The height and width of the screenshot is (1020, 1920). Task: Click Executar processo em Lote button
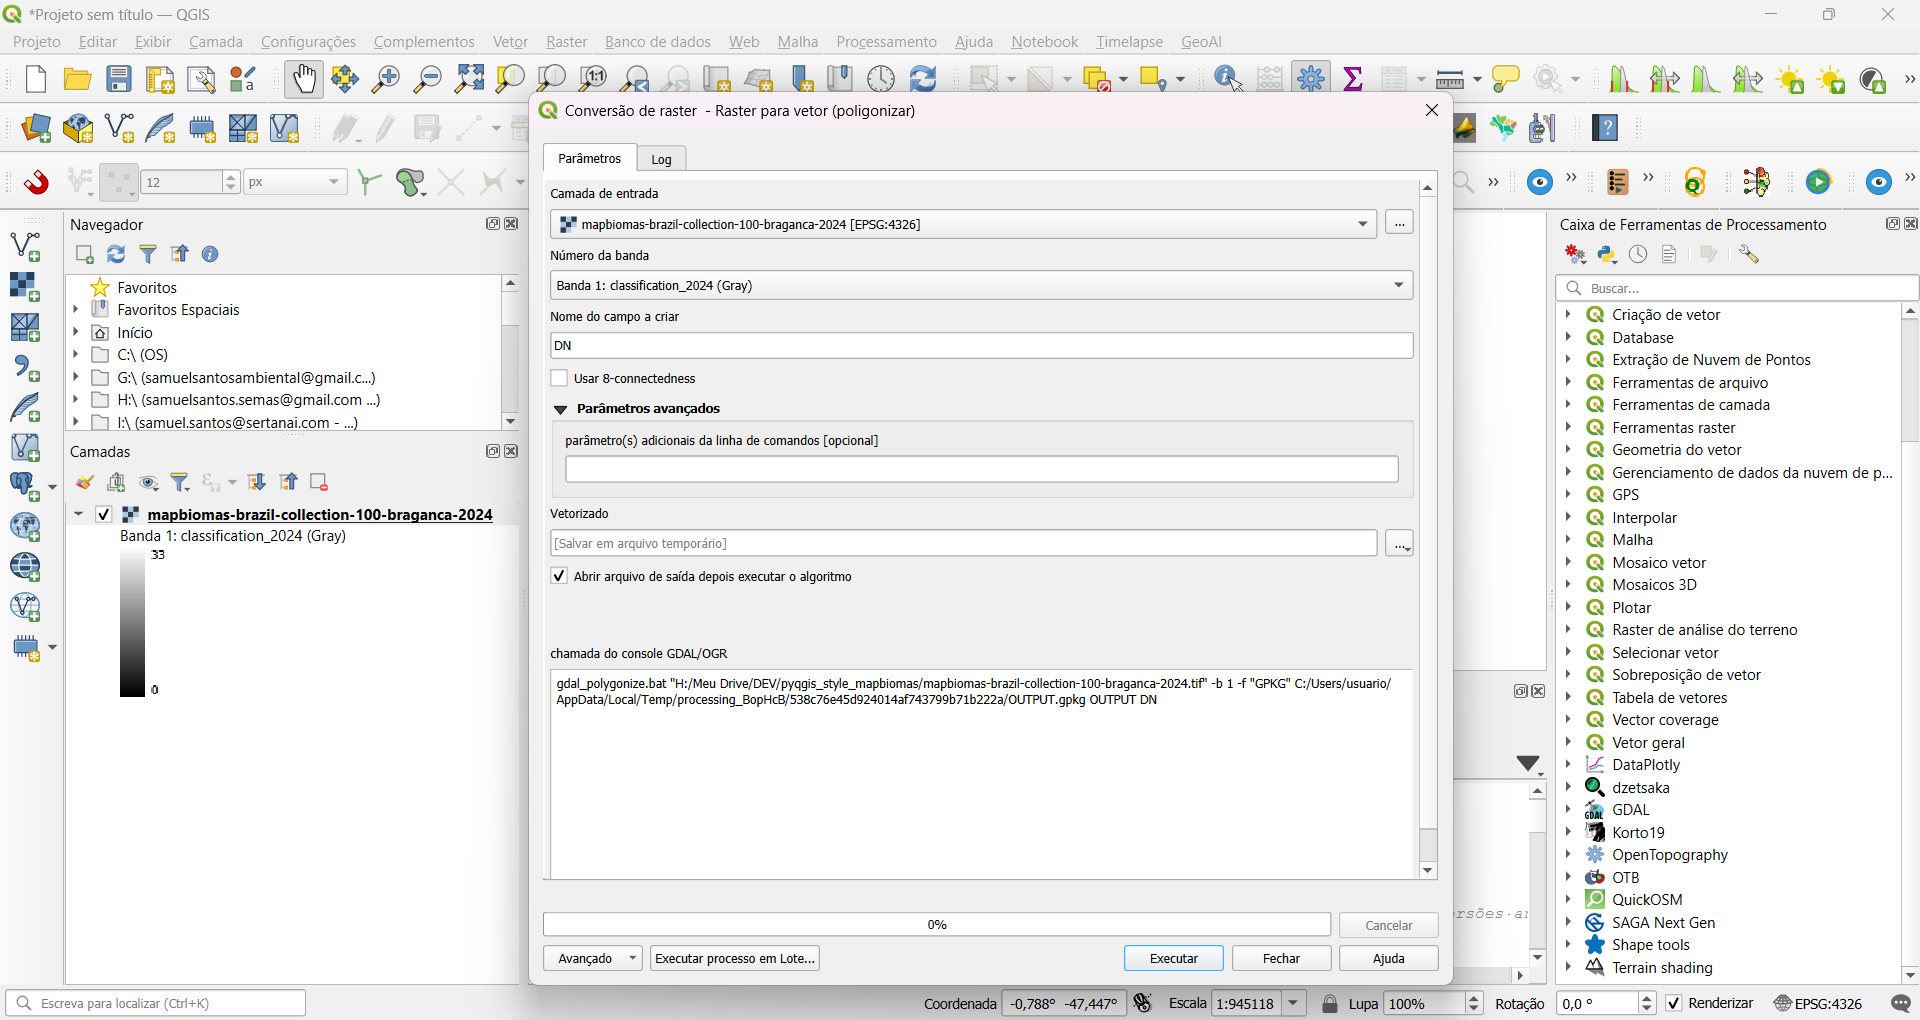pyautogui.click(x=735, y=958)
